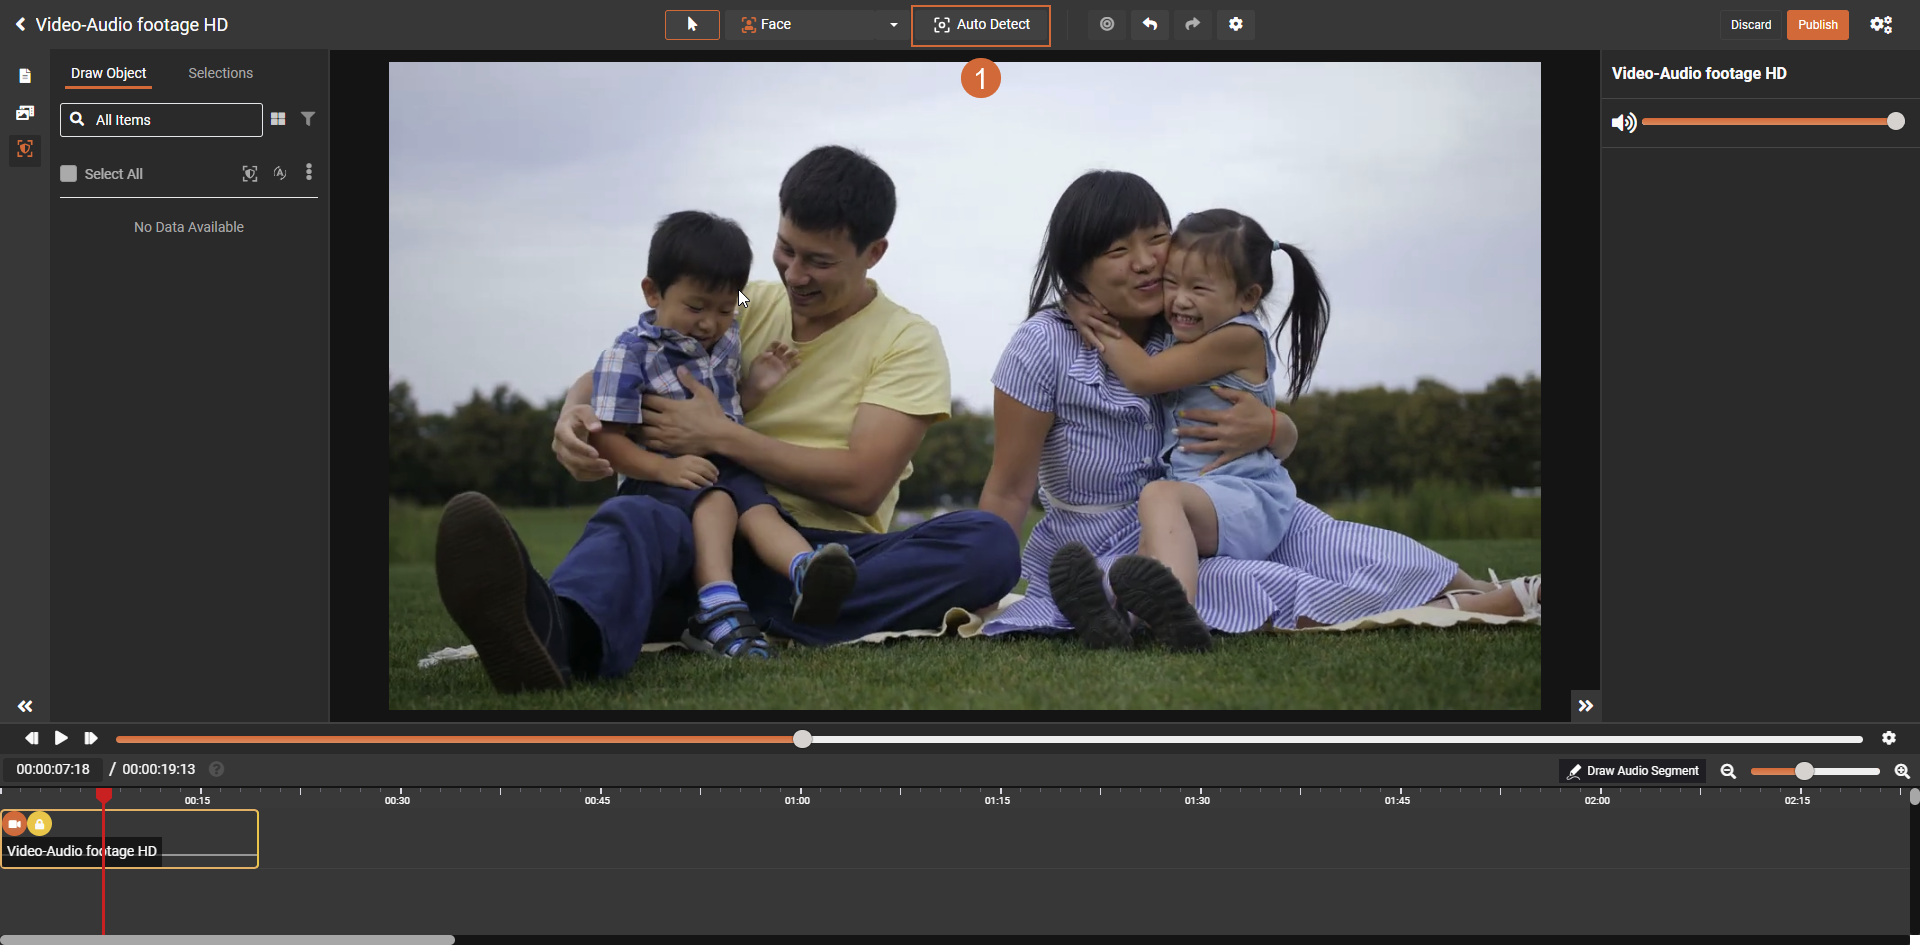Click the timeline zoom in magnifier
The width and height of the screenshot is (1920, 945).
tap(1901, 771)
